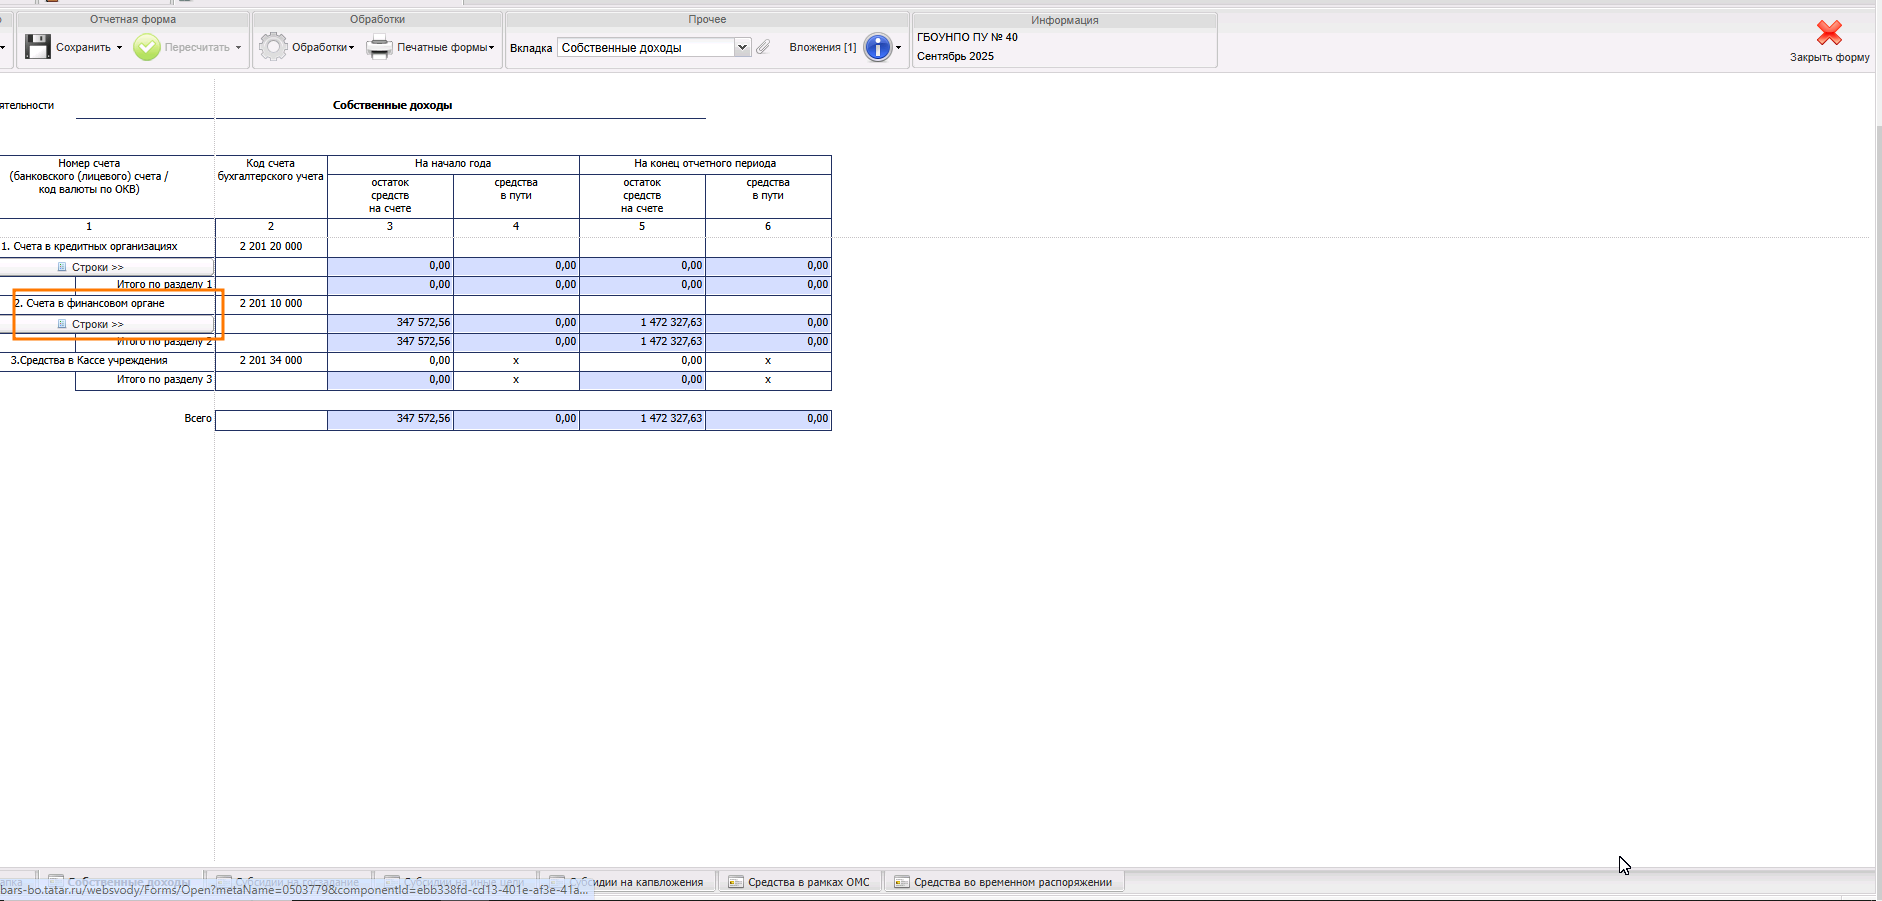Image resolution: width=1882 pixels, height=901 pixels.
Task: Open Вложения [1] attachments
Action: pyautogui.click(x=822, y=47)
